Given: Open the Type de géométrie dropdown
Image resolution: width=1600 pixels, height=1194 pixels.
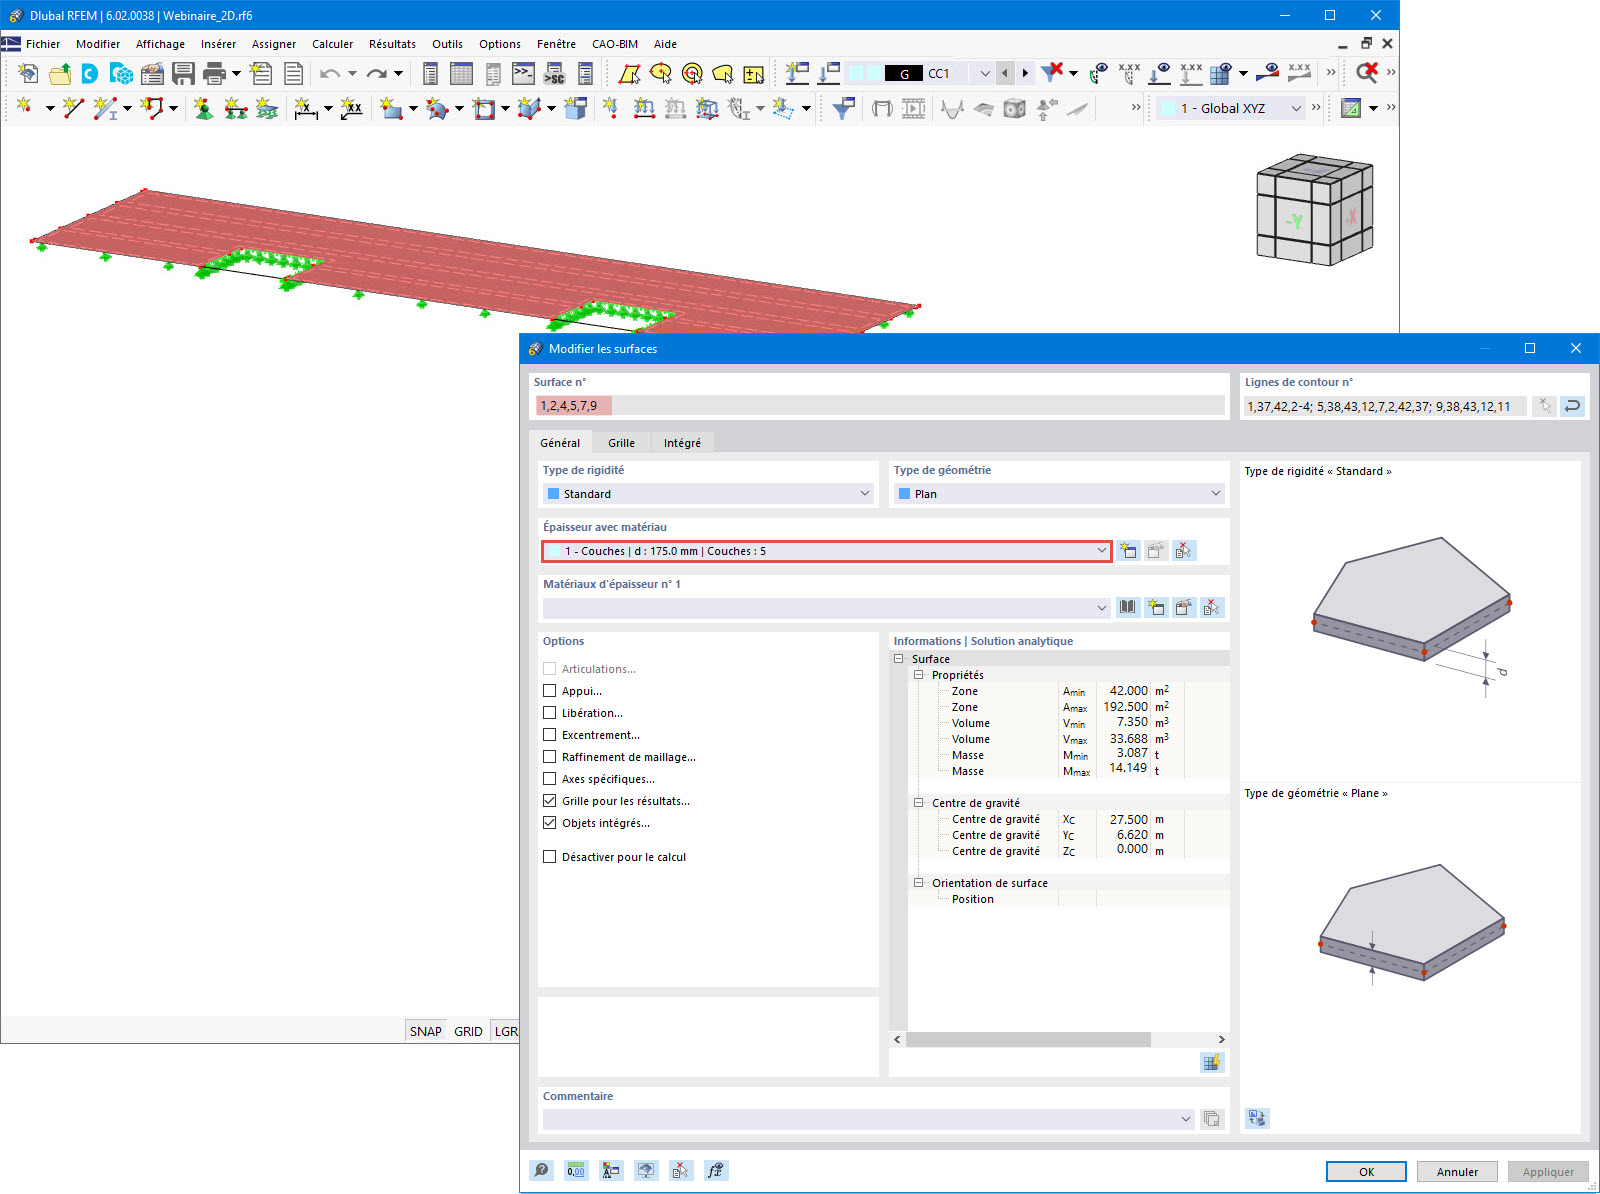Looking at the screenshot, I should (1059, 494).
